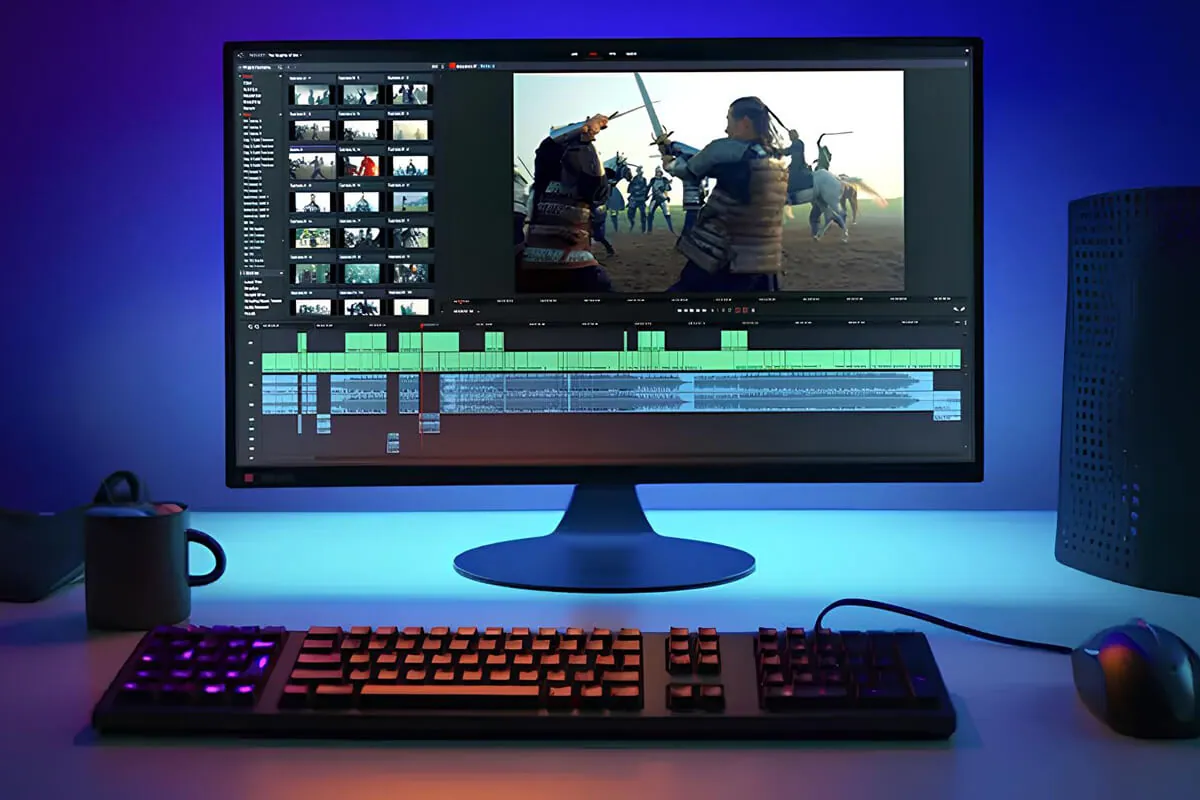Select the small lowest clip below the audio tracks
Image resolution: width=1200 pixels, height=800 pixels.
(393, 443)
